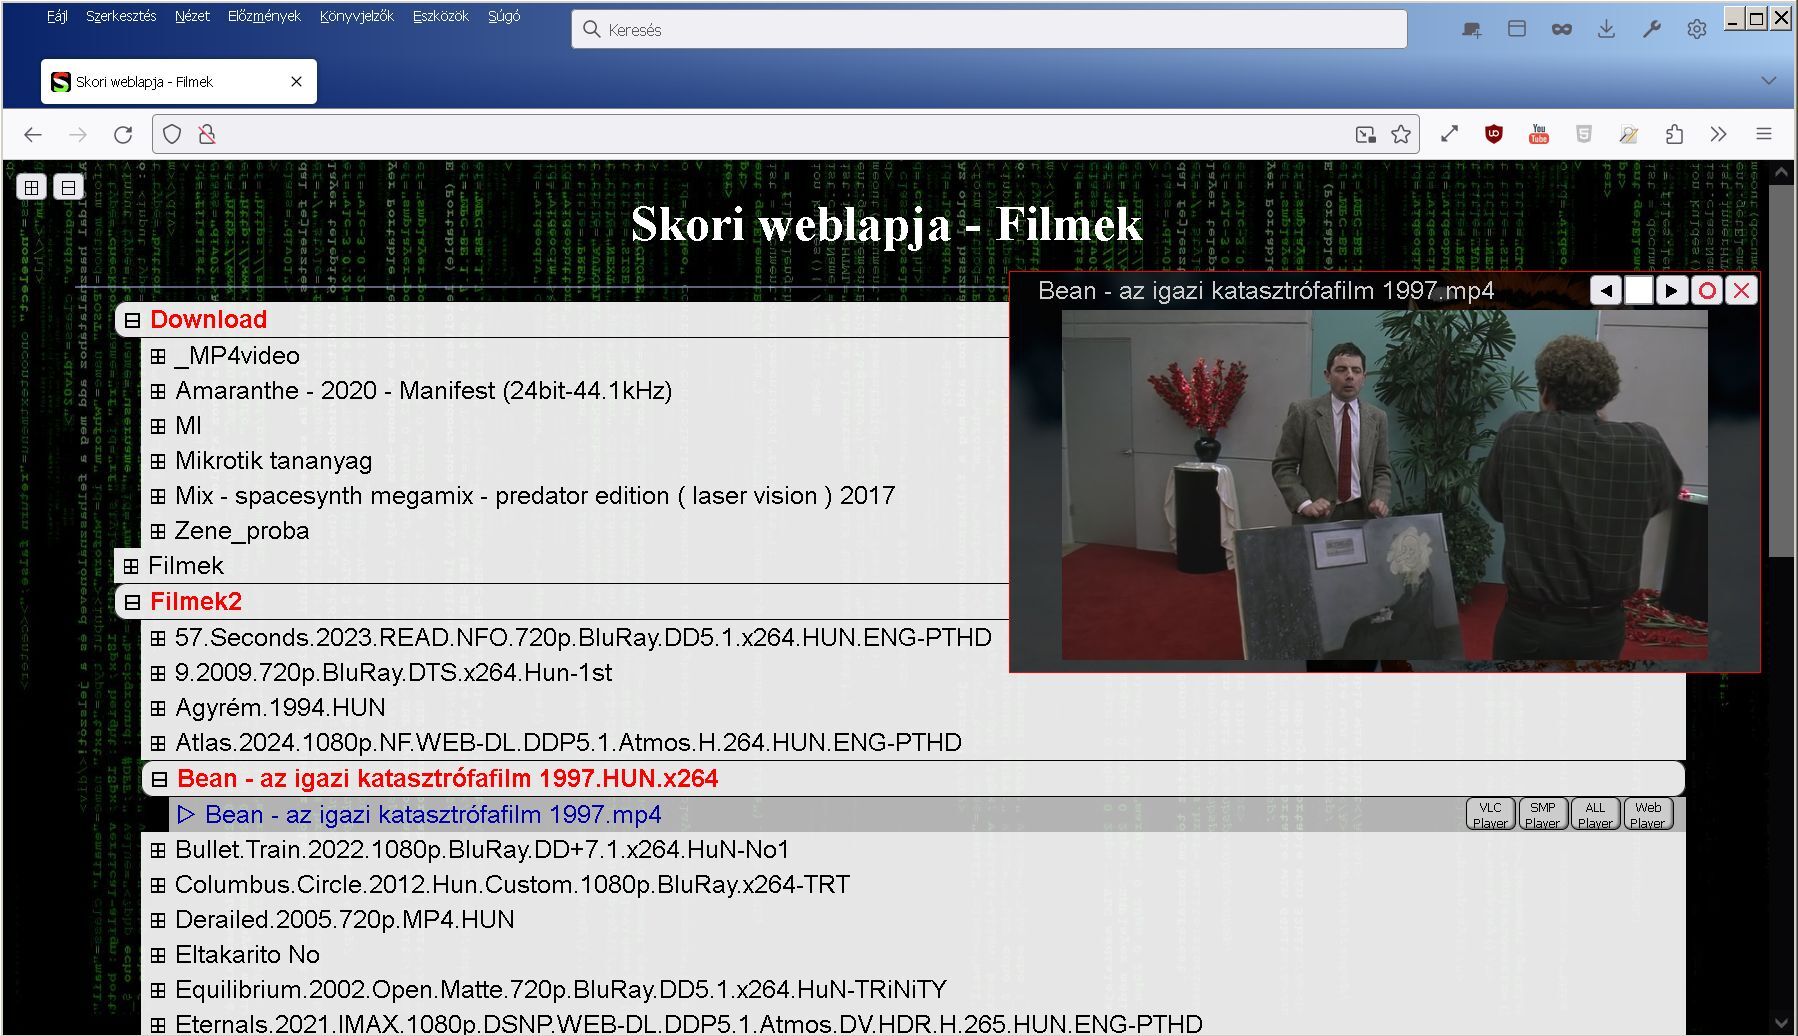Expand the Derailed.2005.720p folder

(x=158, y=920)
